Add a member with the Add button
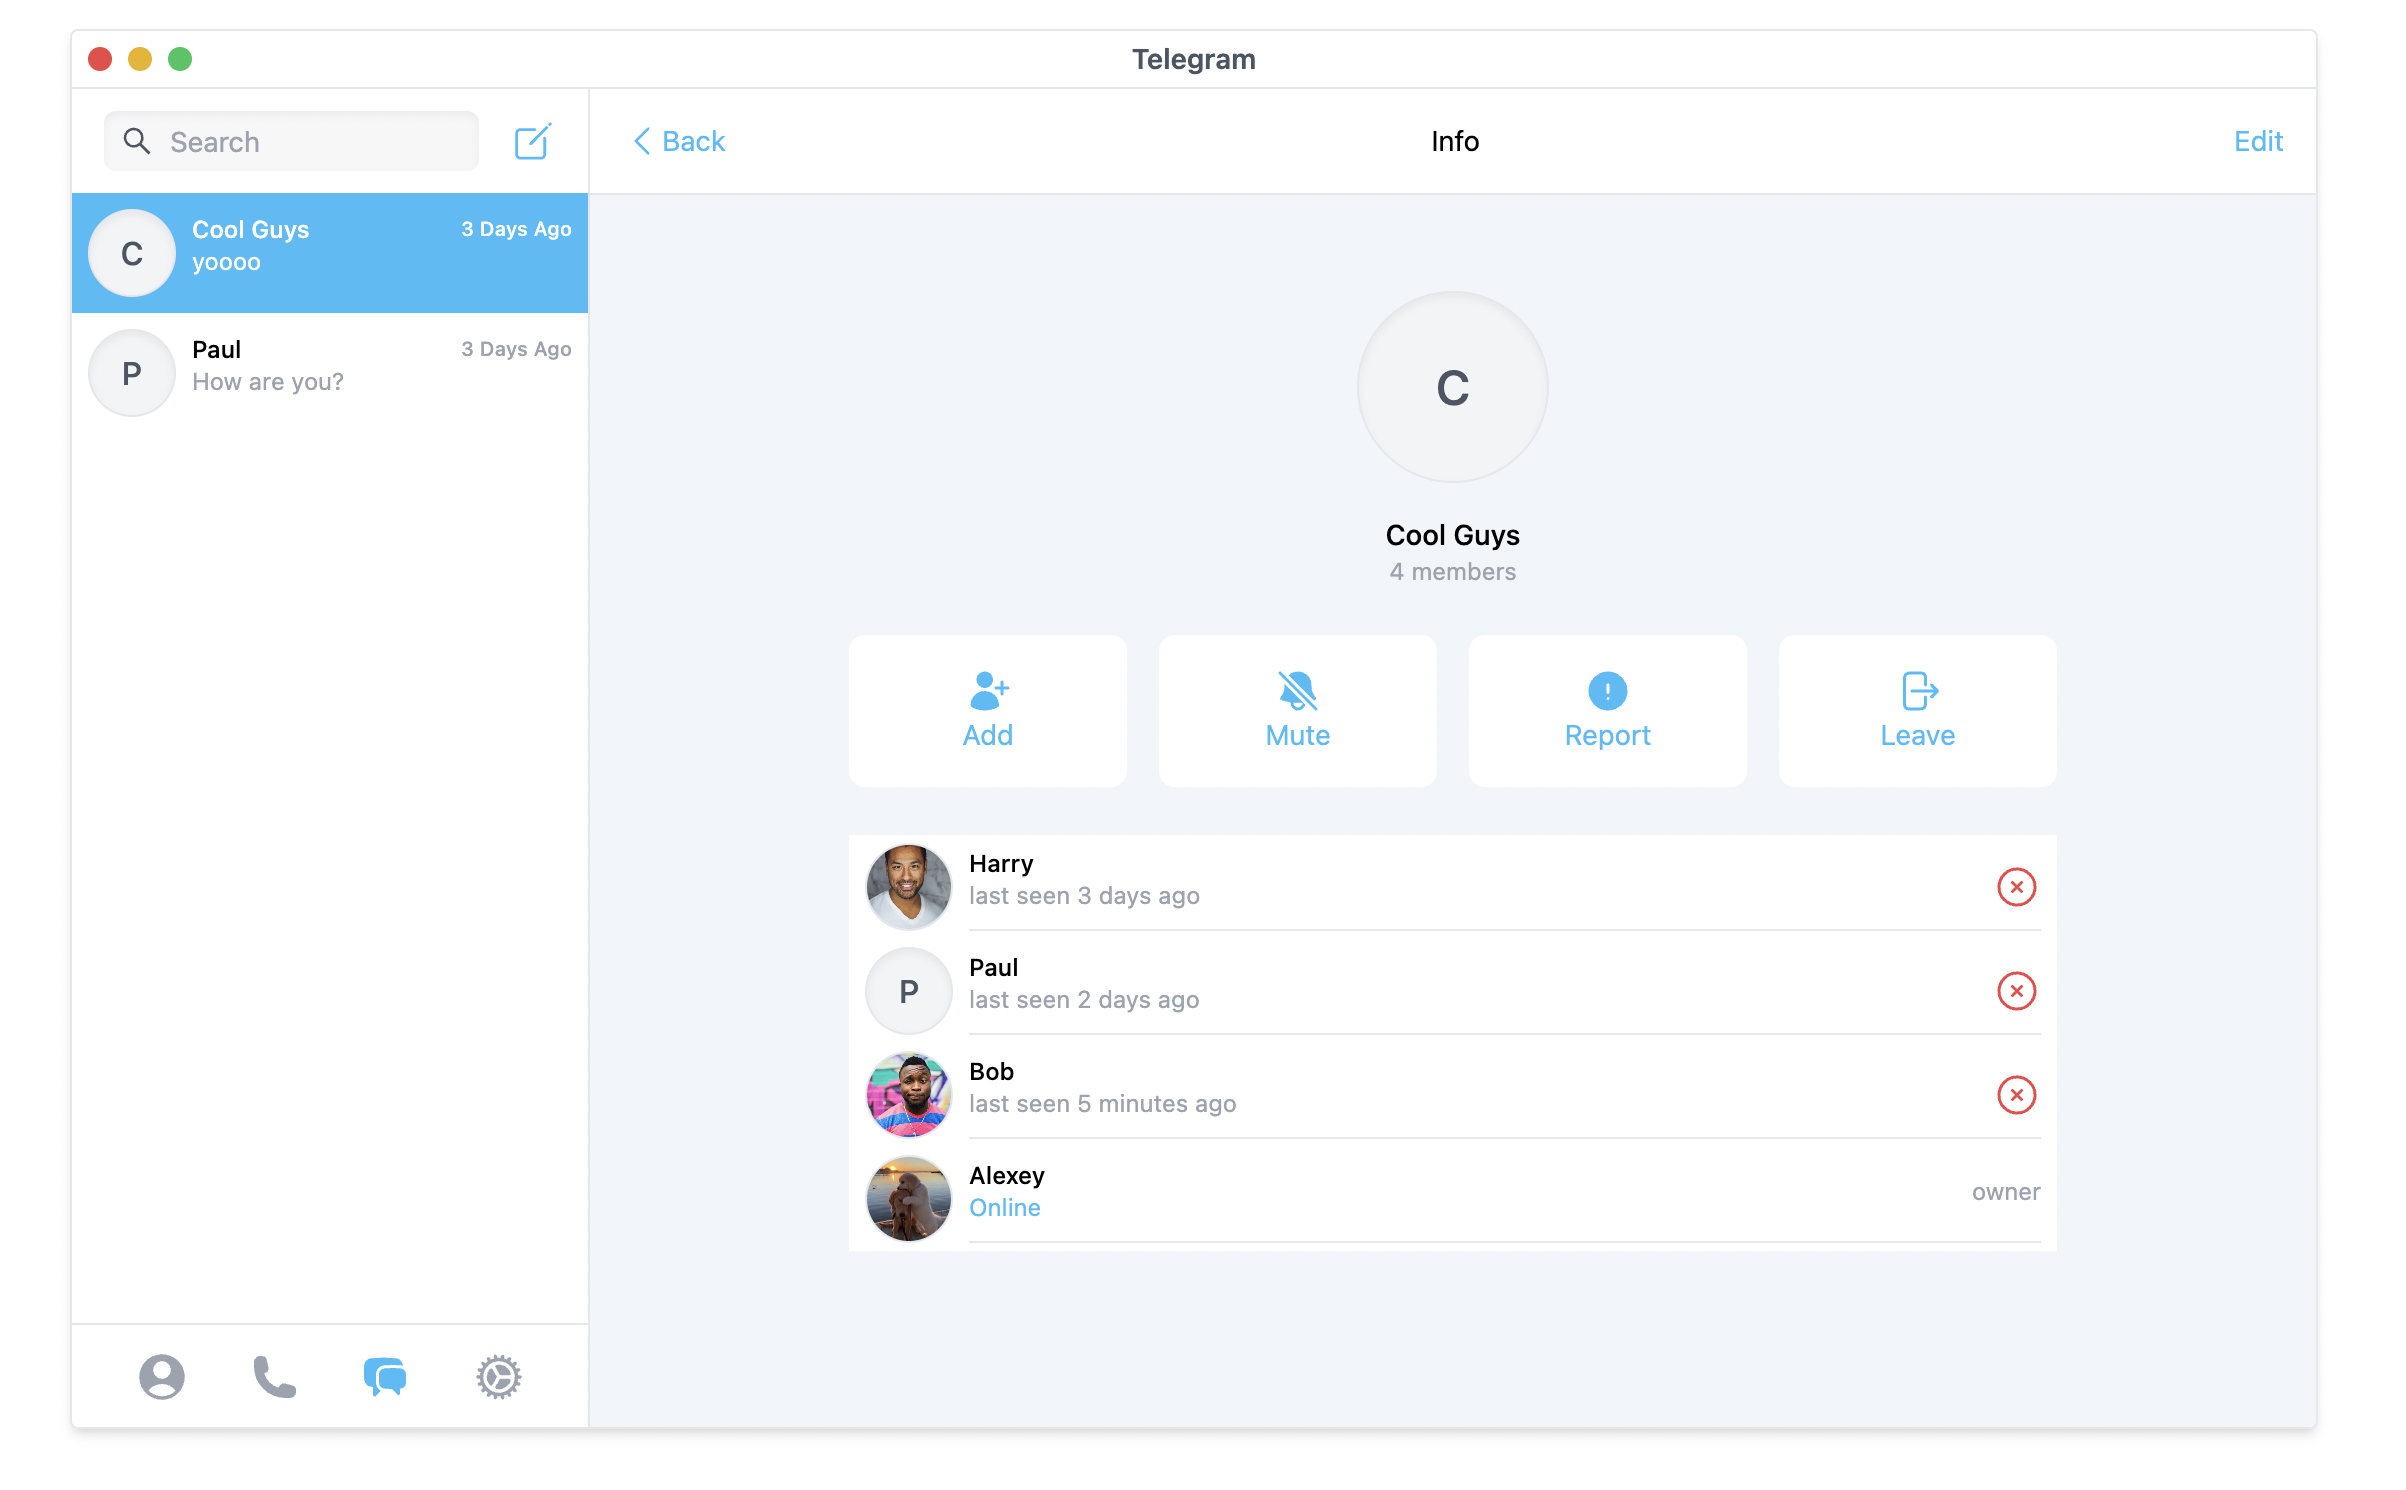The width and height of the screenshot is (2406, 1490). [x=988, y=710]
